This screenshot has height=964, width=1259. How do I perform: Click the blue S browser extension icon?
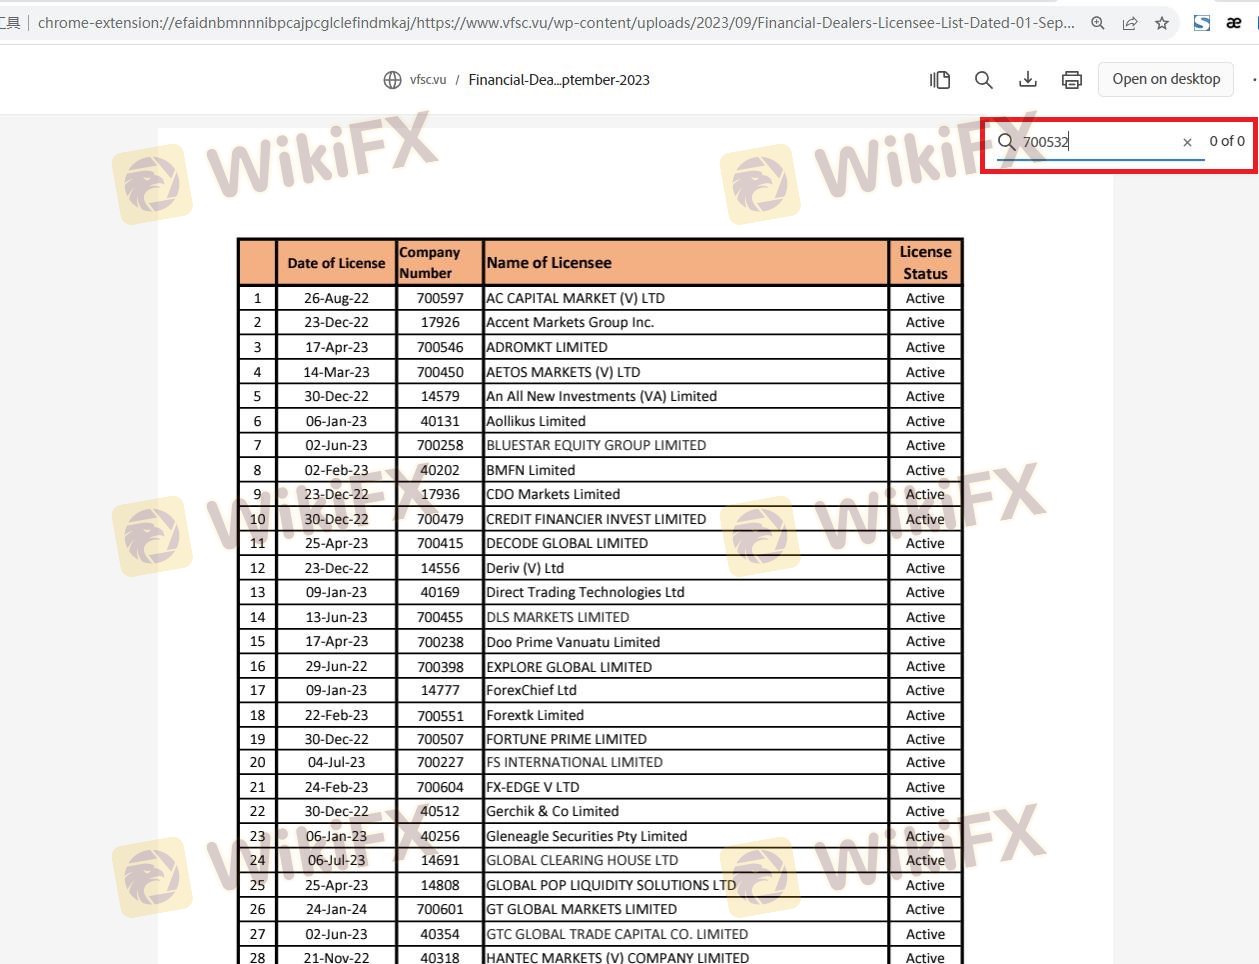click(1202, 23)
